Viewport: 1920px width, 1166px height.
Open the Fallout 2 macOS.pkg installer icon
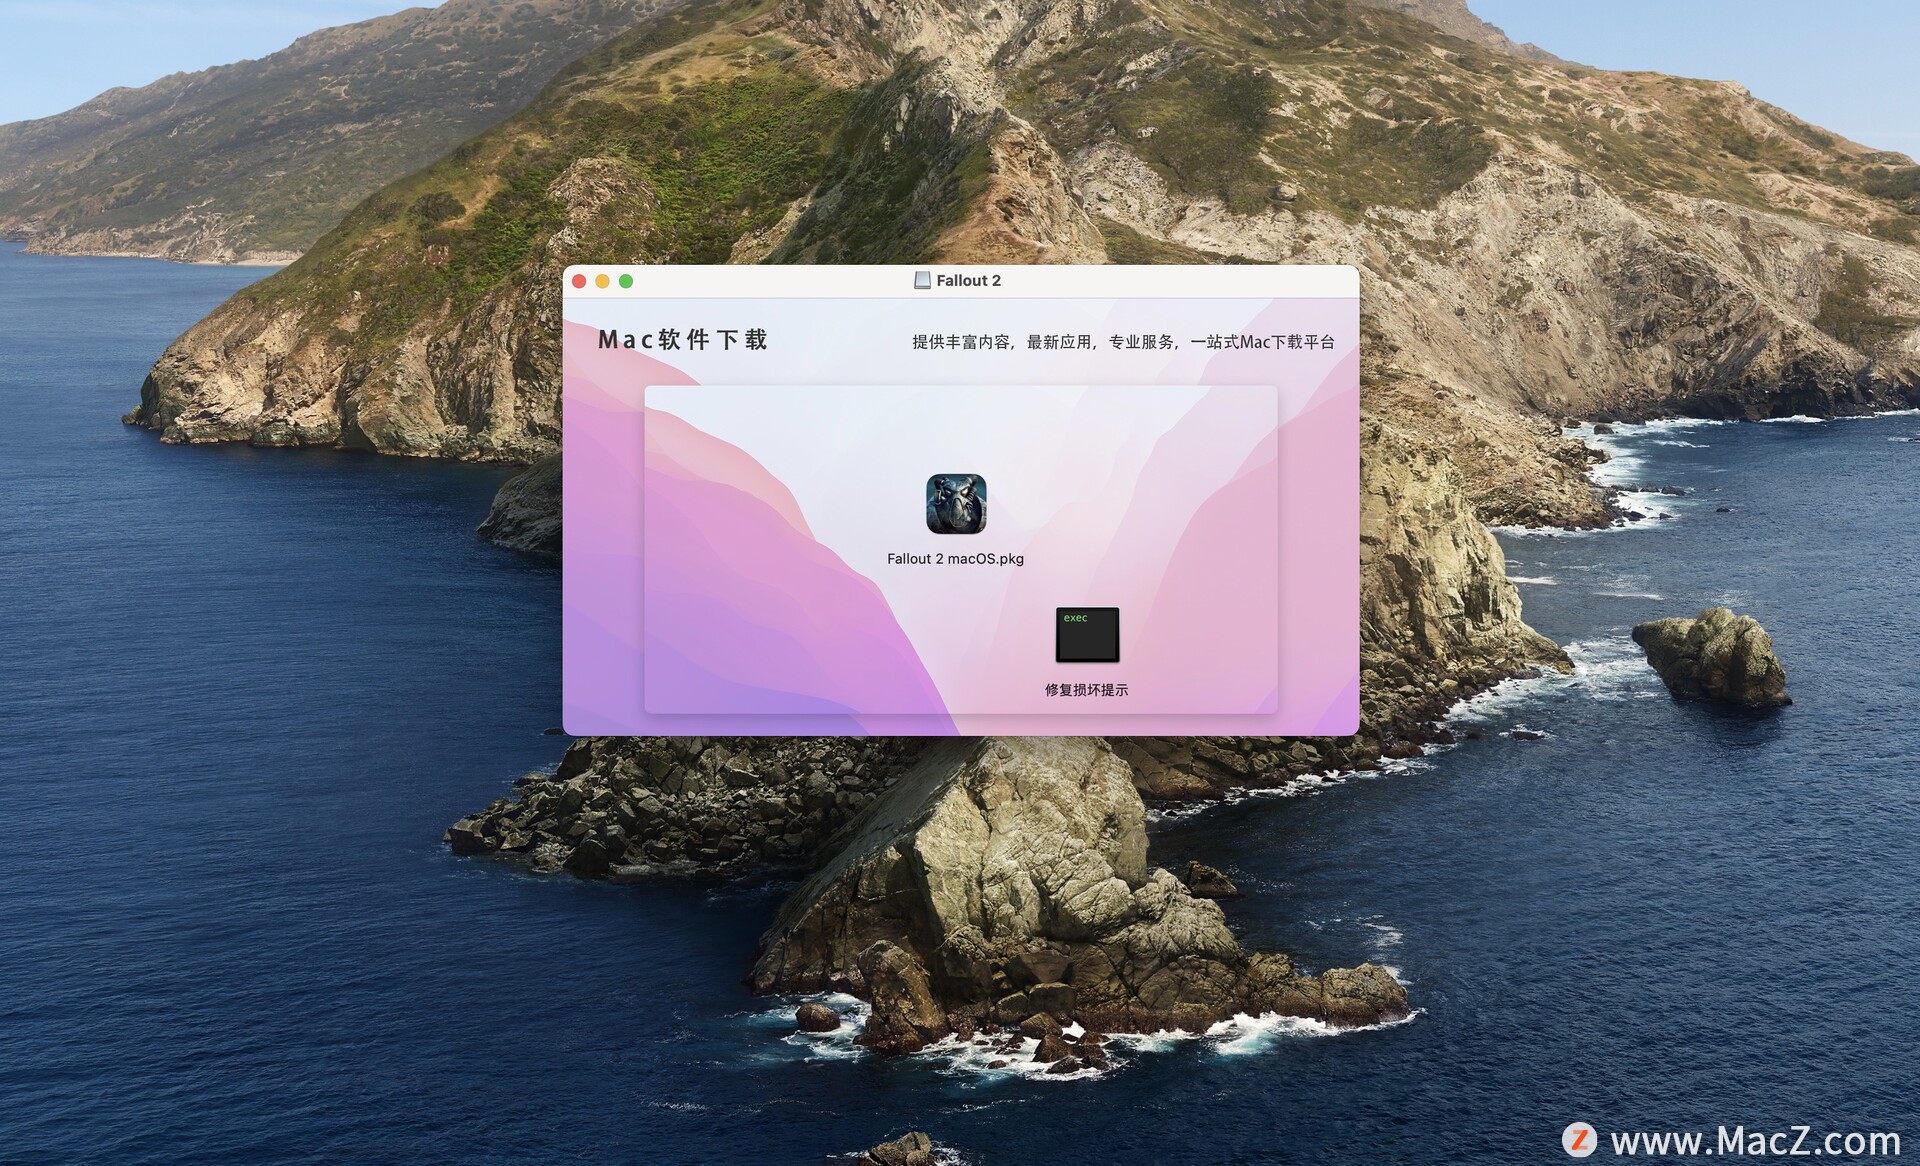pos(956,504)
